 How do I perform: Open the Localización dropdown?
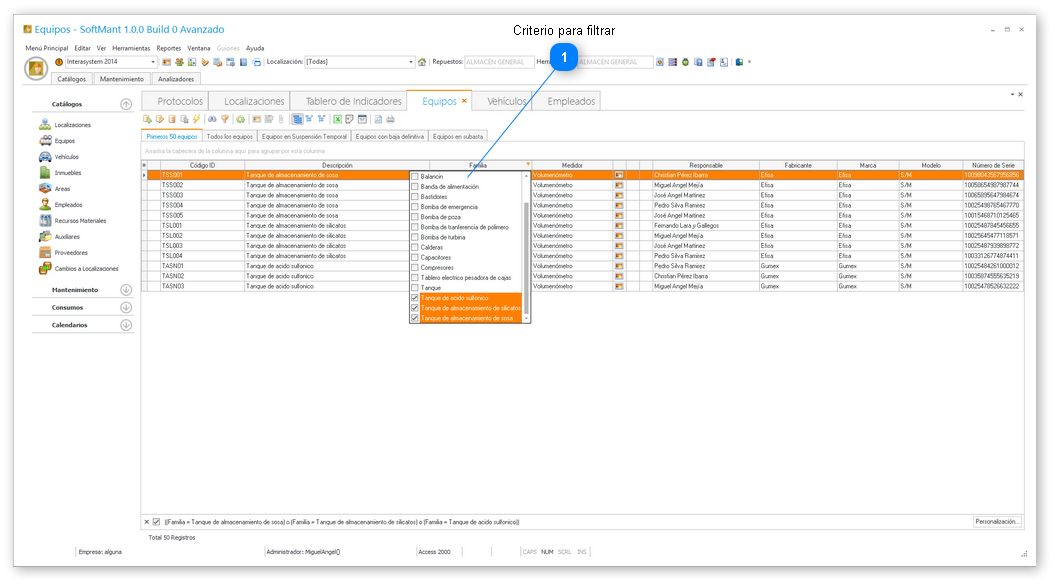tap(410, 62)
